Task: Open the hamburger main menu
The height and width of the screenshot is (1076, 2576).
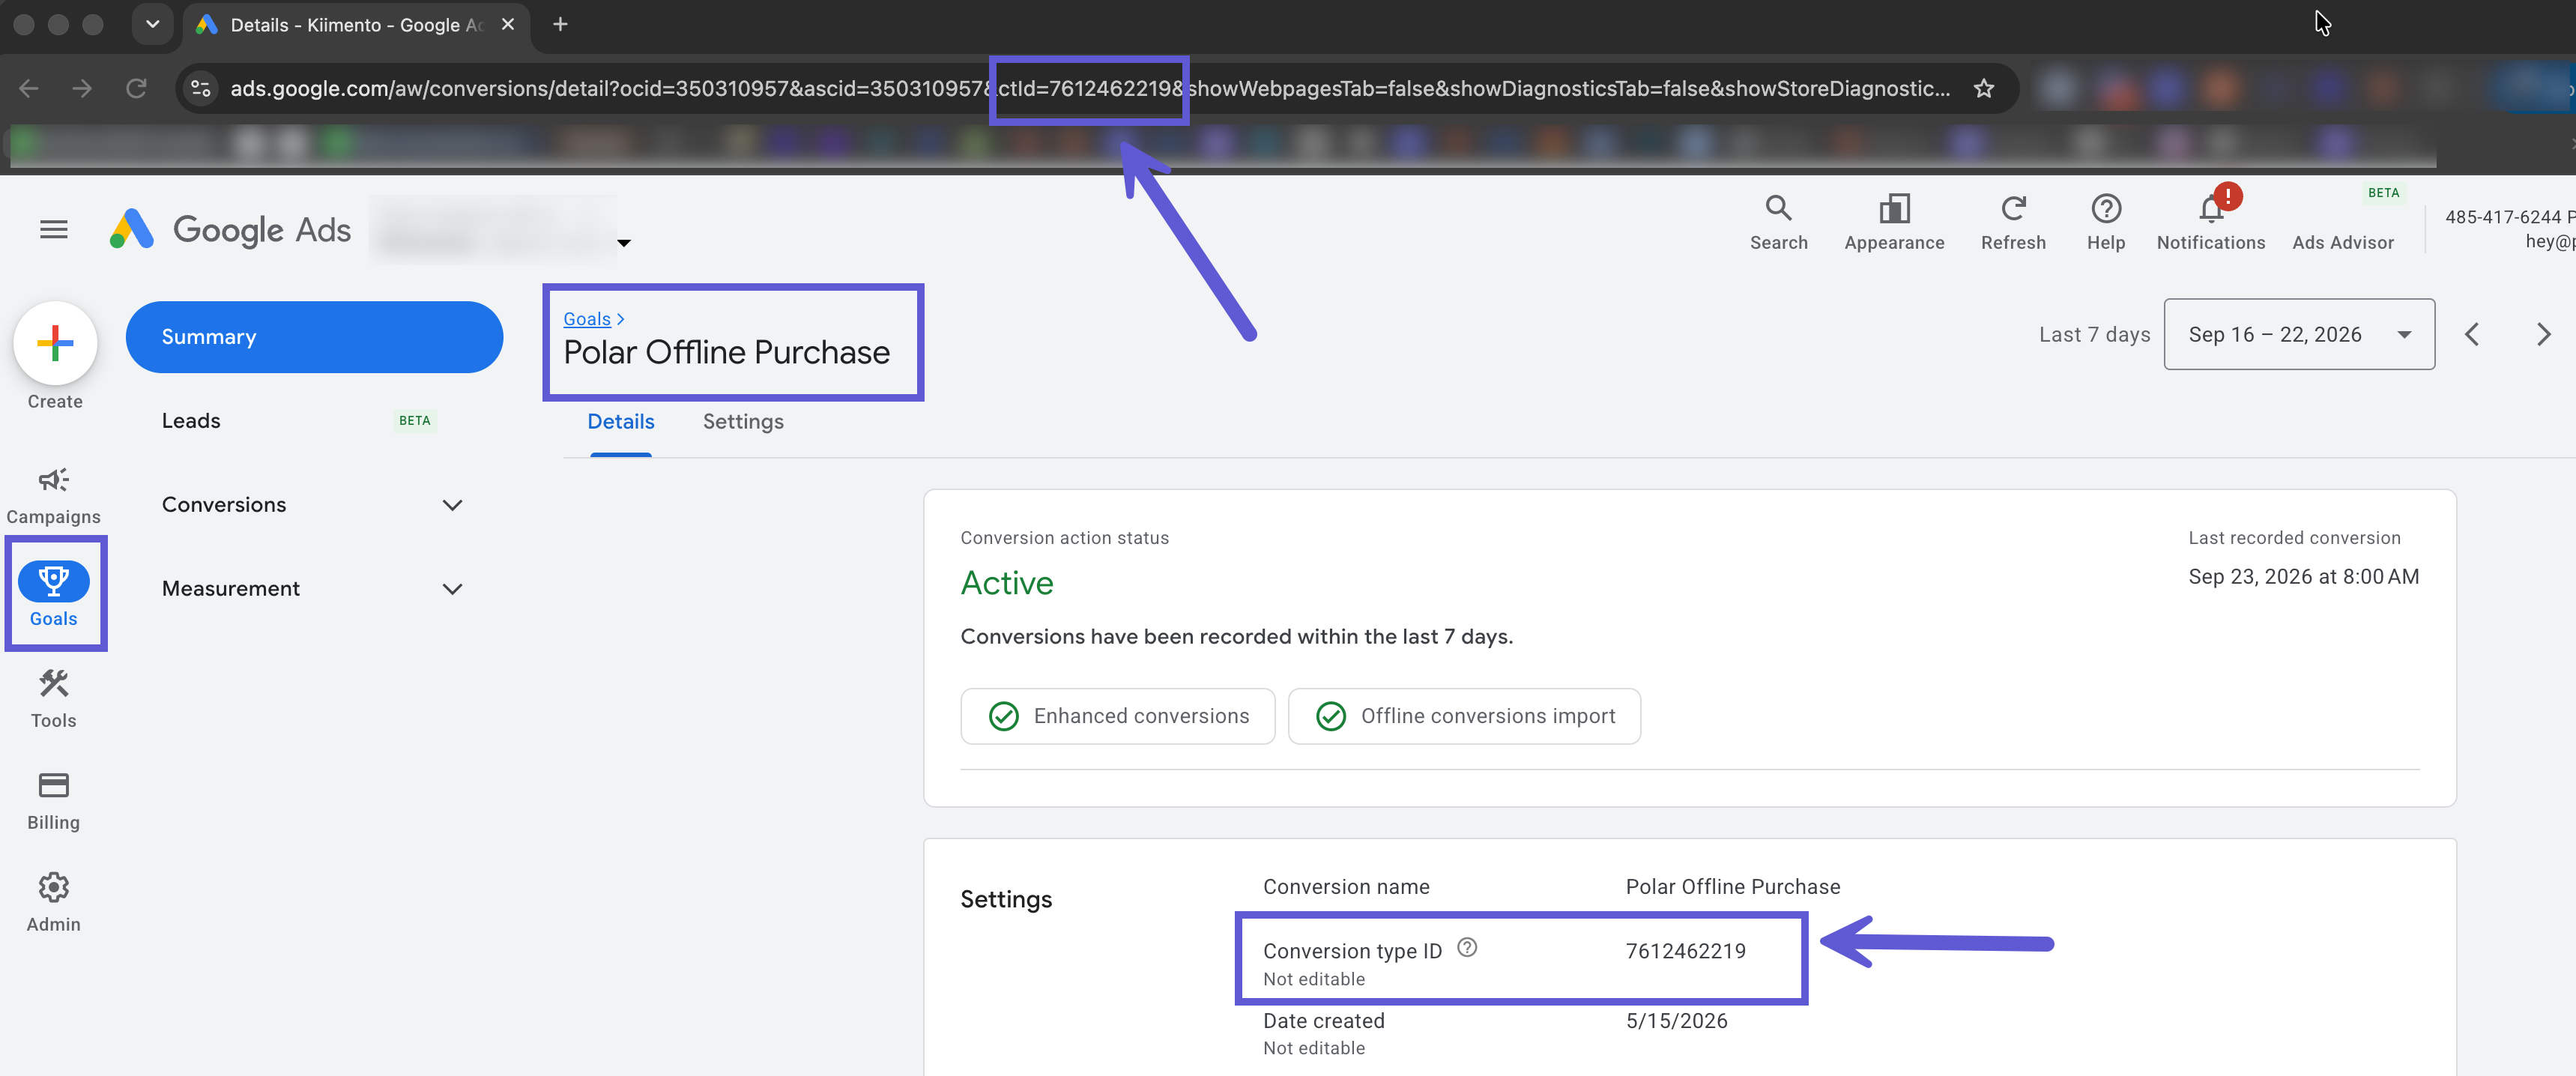Action: (54, 230)
